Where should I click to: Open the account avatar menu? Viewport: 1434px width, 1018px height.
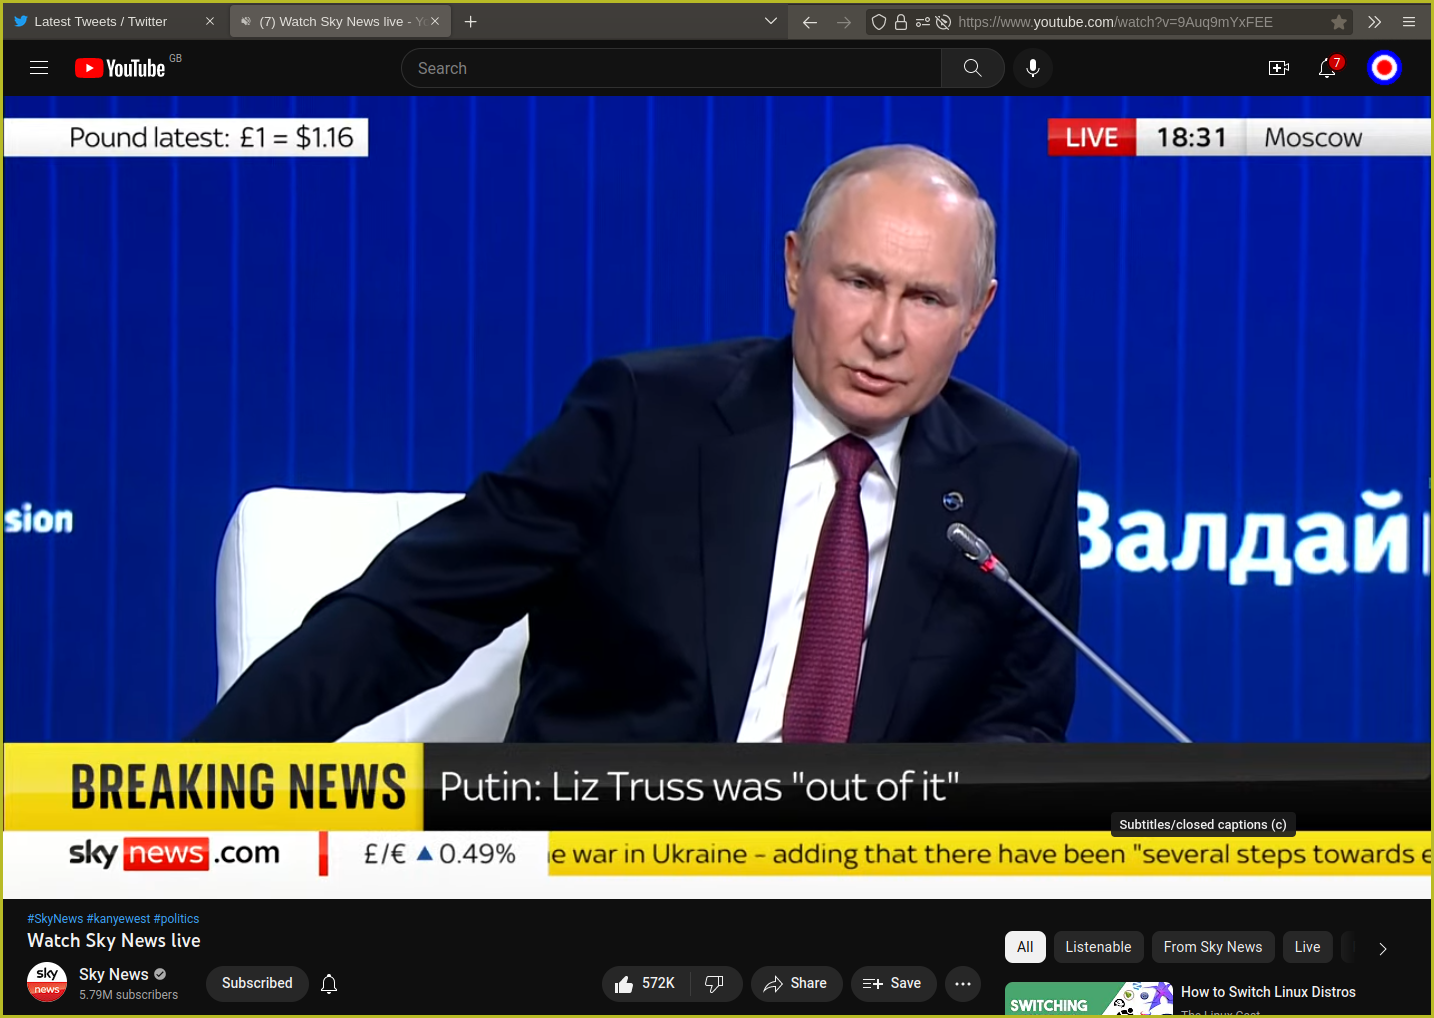point(1384,68)
